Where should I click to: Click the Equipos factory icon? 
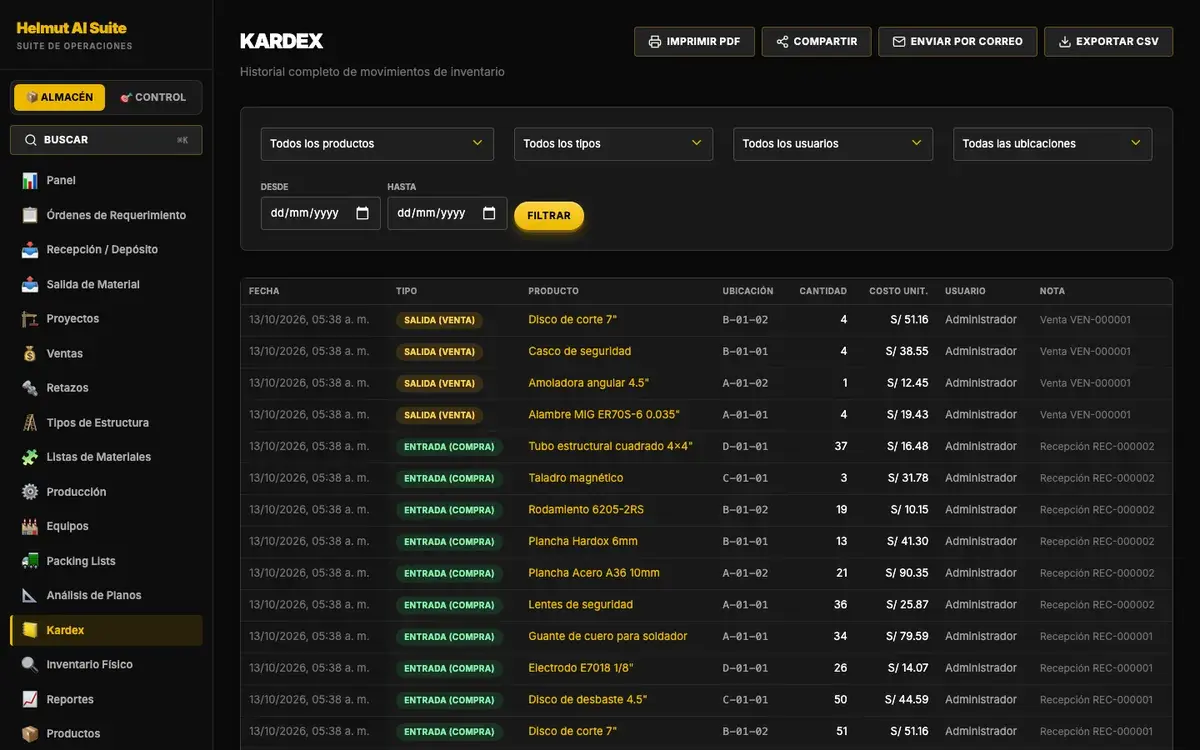click(x=29, y=526)
